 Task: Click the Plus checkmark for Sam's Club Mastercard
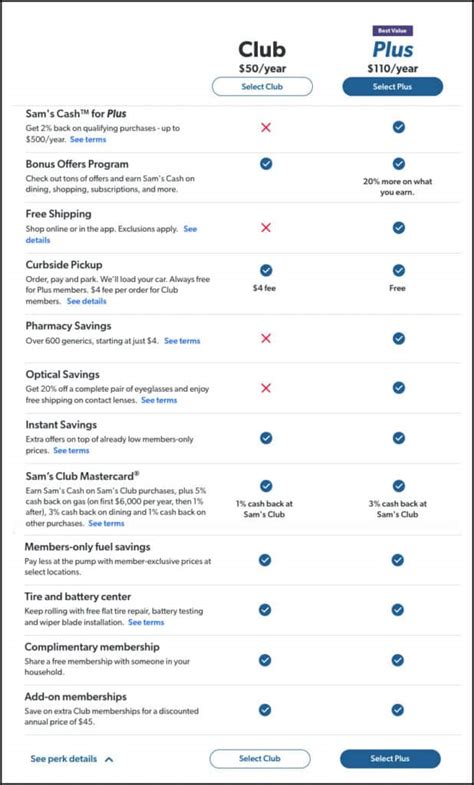pyautogui.click(x=398, y=486)
